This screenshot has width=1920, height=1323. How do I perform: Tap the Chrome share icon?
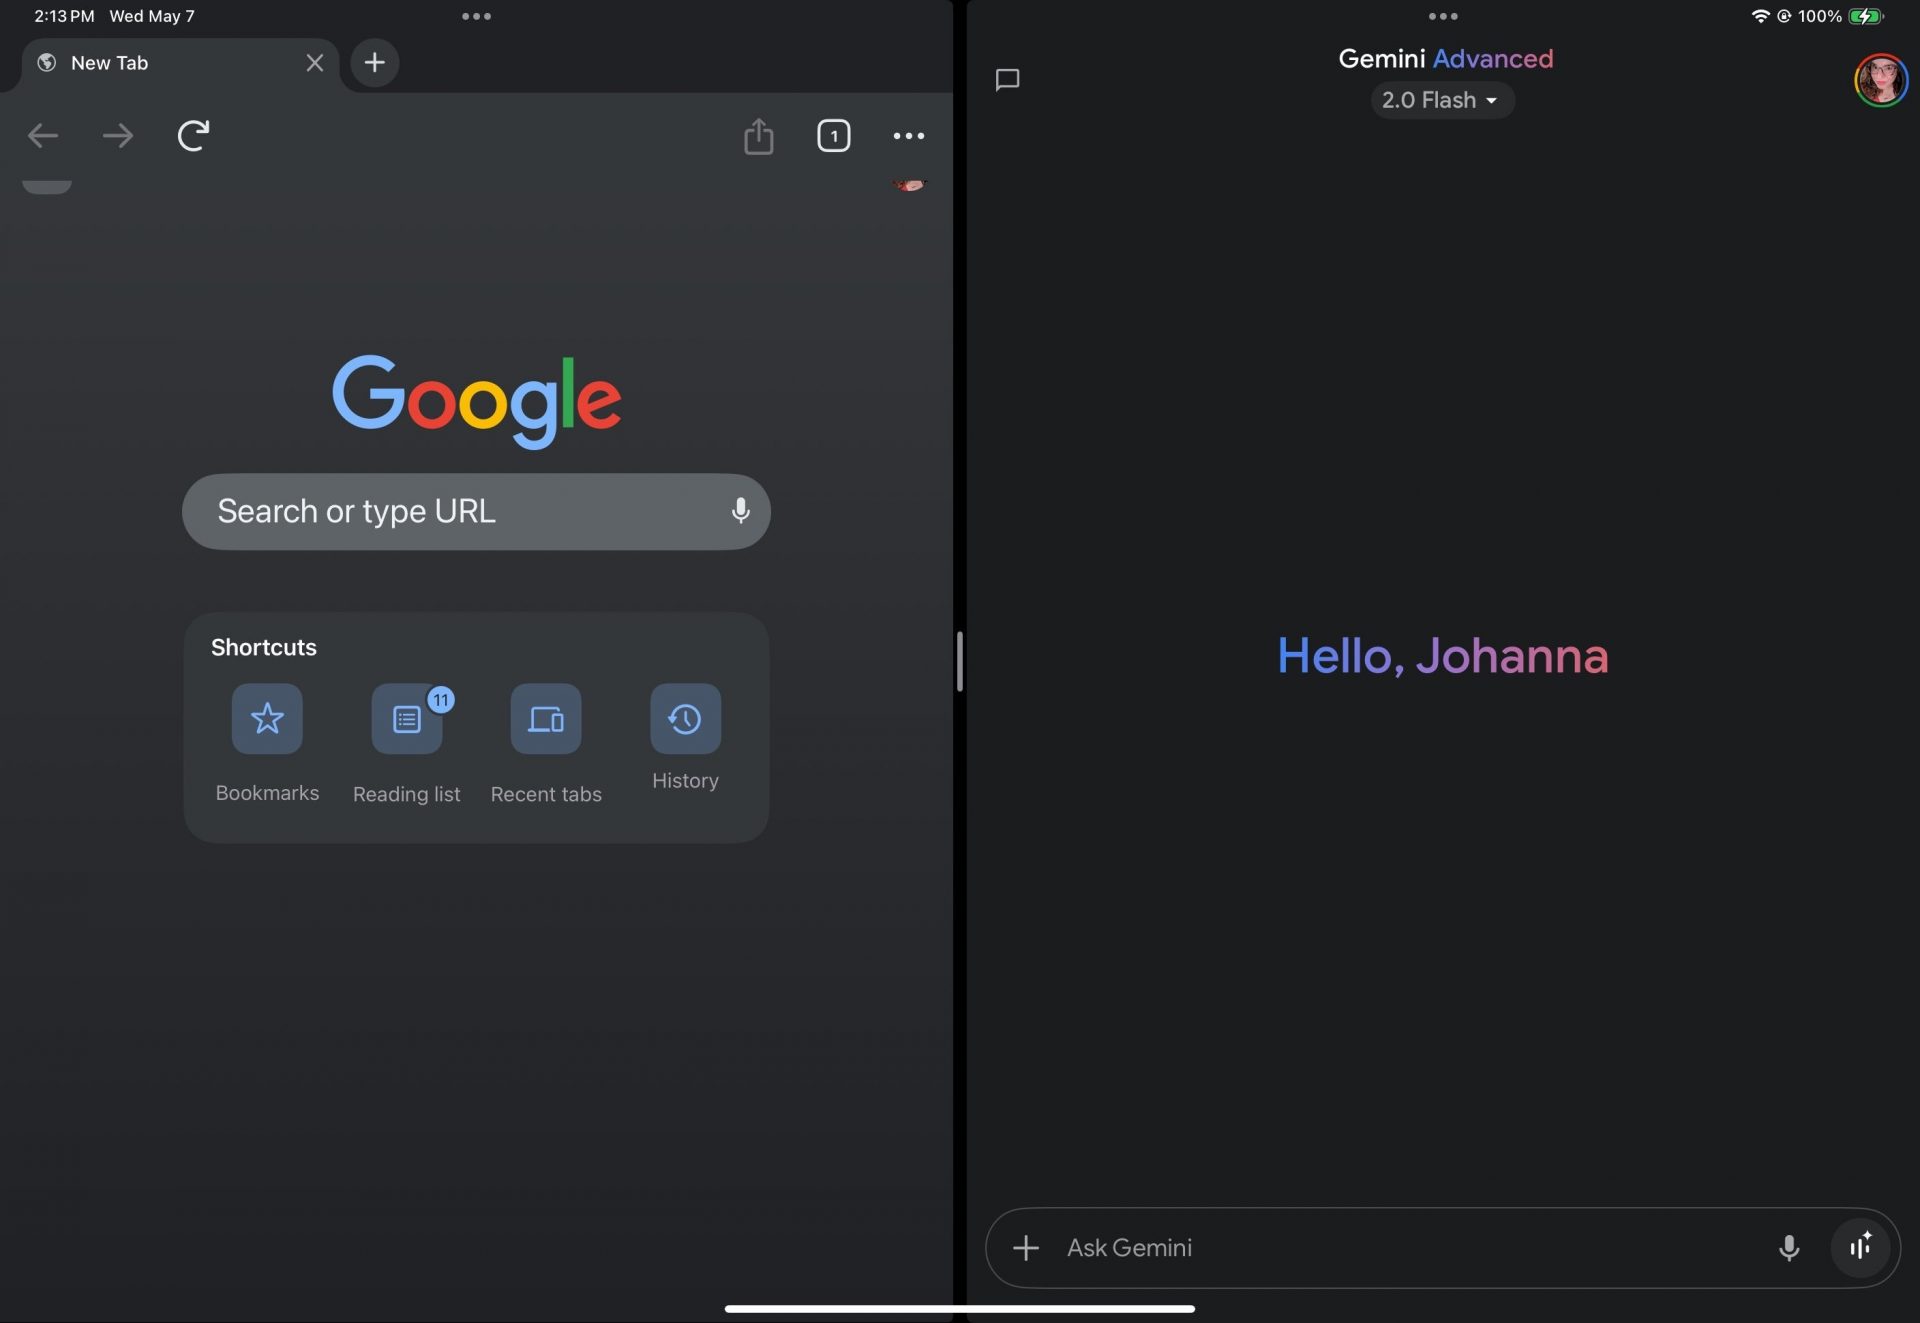point(758,136)
